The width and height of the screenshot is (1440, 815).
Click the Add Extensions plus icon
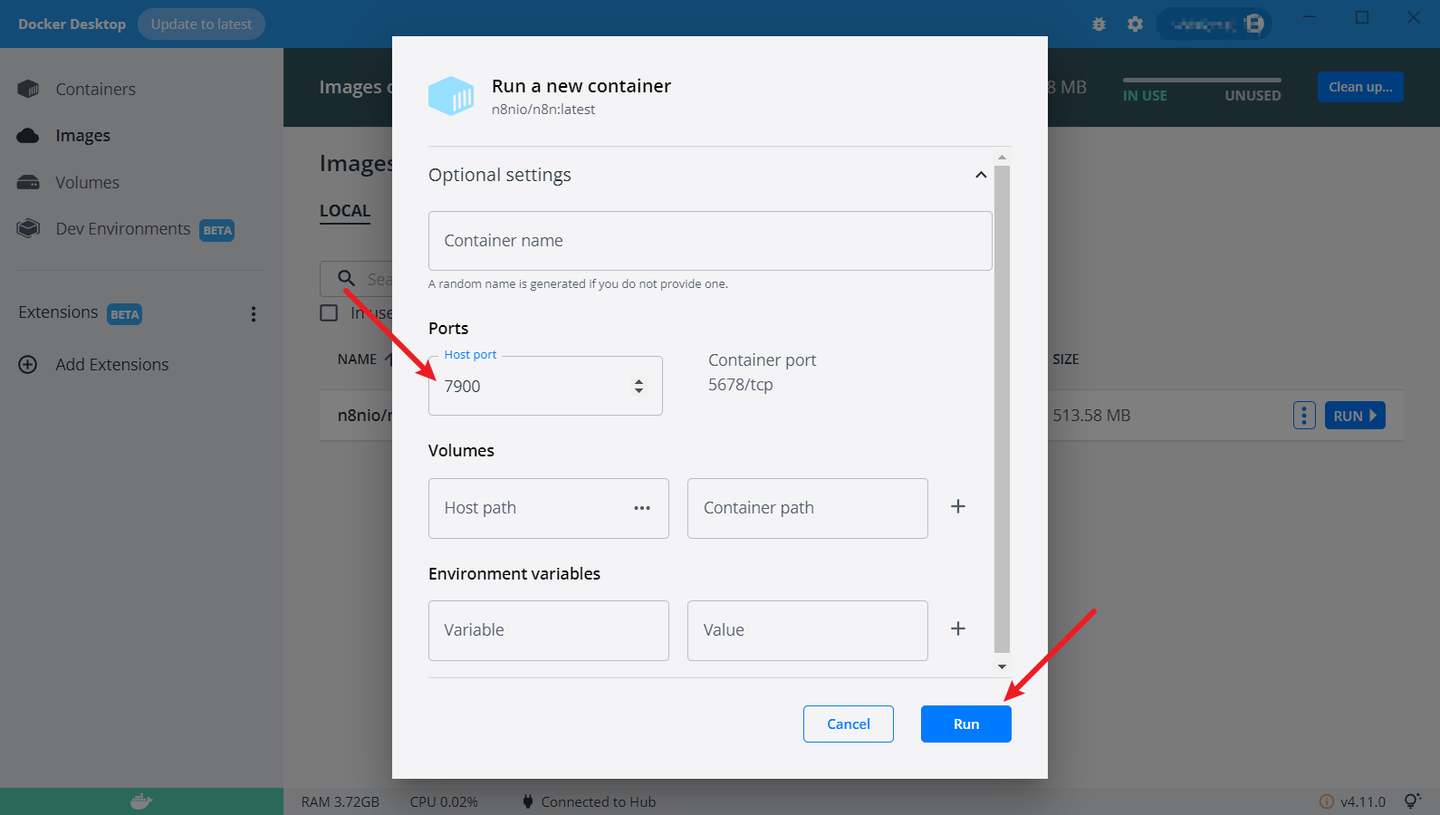point(28,365)
